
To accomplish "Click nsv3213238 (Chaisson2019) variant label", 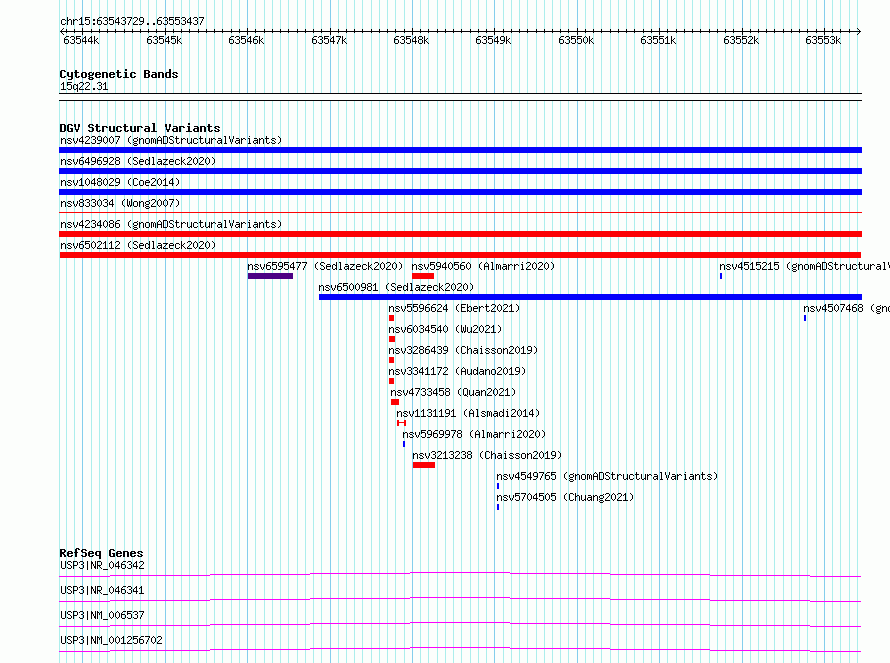I will [487, 455].
